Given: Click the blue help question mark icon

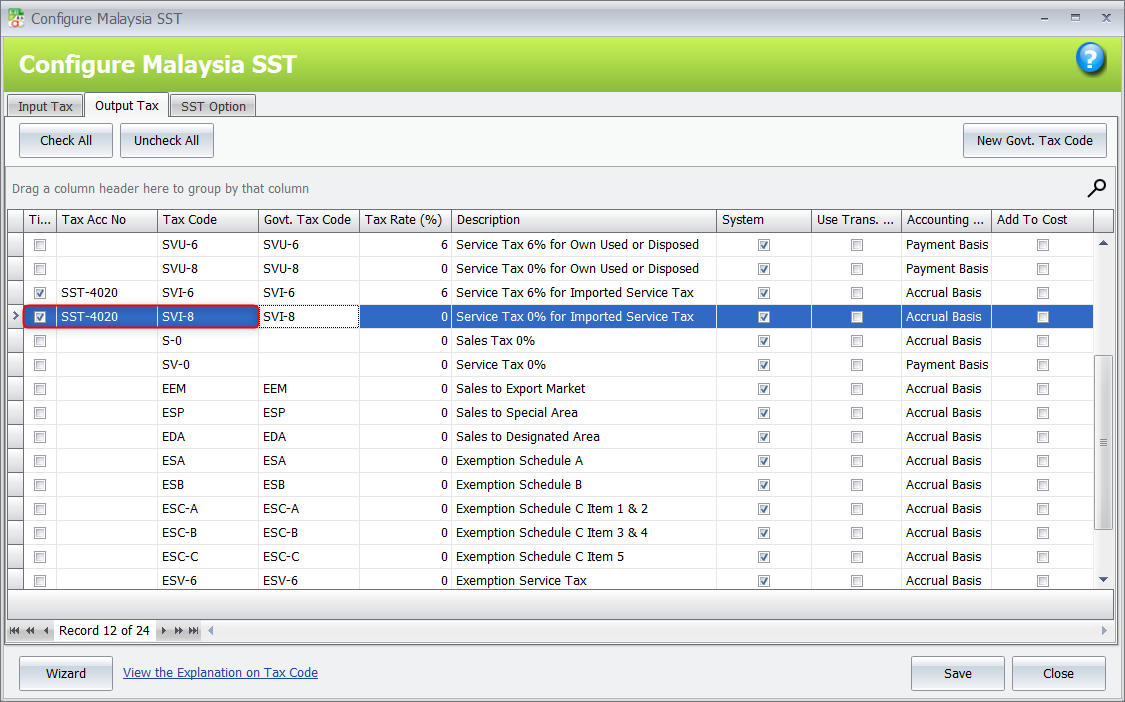Looking at the screenshot, I should tap(1090, 59).
